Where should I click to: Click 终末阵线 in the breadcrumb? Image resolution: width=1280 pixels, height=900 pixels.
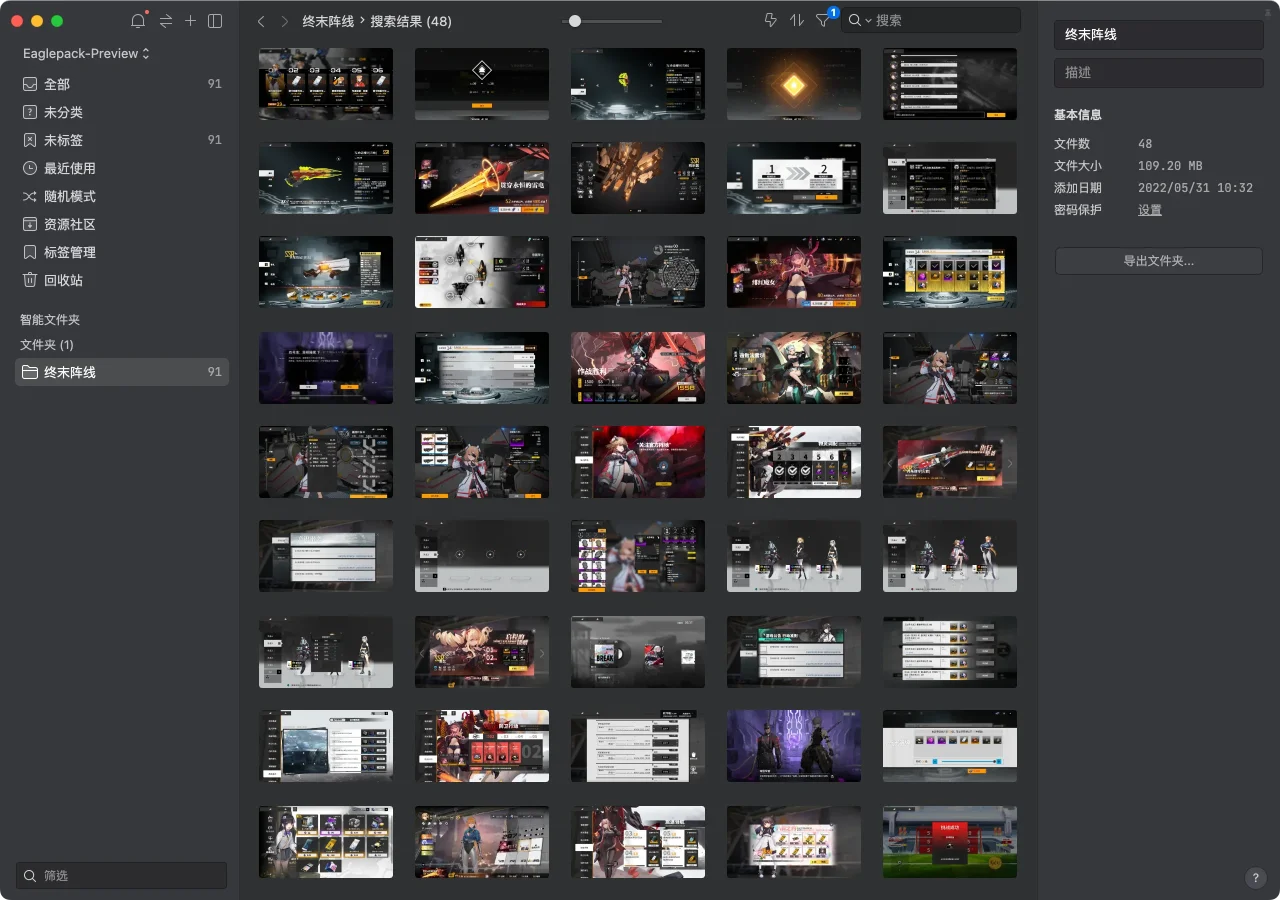328,21
